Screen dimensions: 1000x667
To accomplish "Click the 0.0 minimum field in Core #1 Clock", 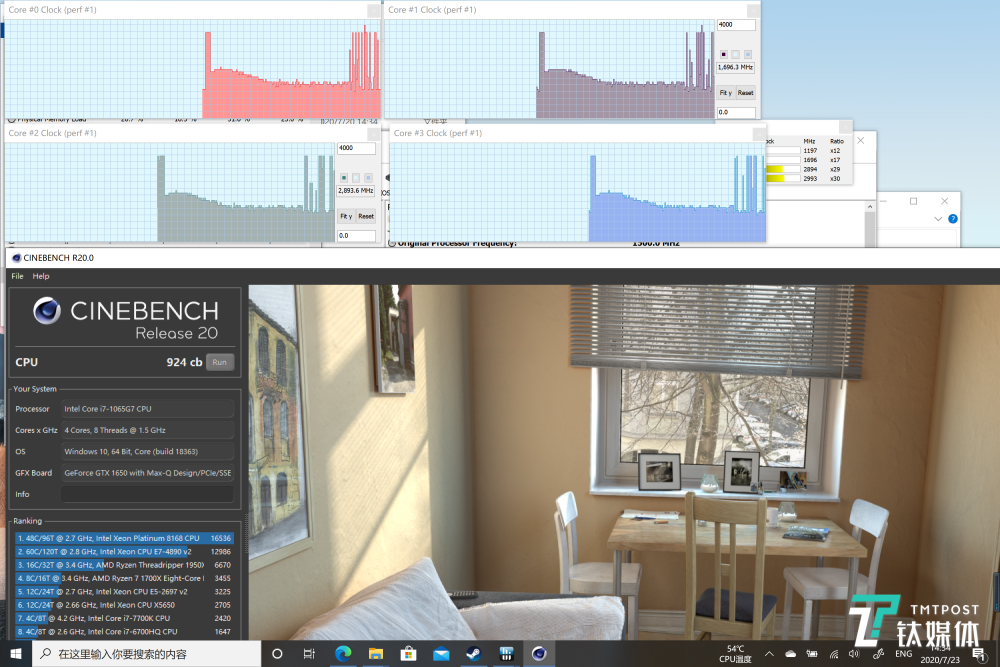I will point(736,112).
